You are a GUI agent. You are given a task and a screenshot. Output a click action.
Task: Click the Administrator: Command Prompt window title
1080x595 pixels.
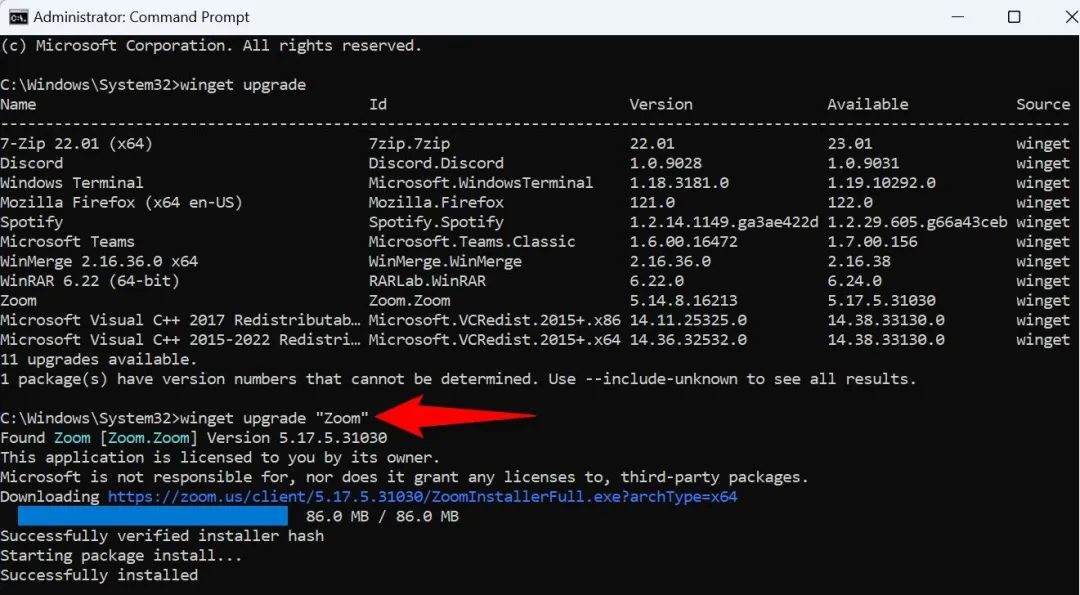tap(141, 17)
